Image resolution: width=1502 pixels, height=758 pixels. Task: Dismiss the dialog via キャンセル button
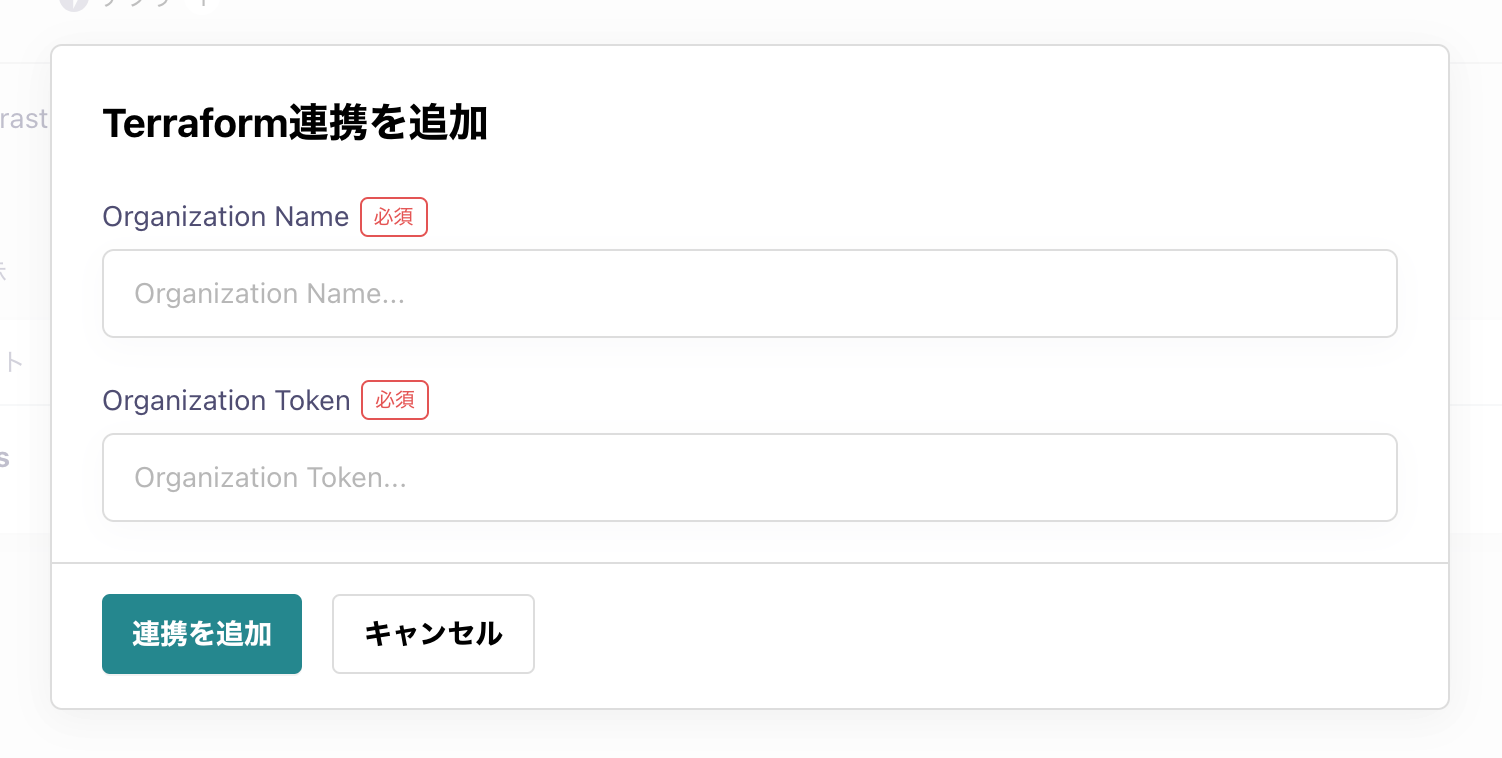[433, 634]
